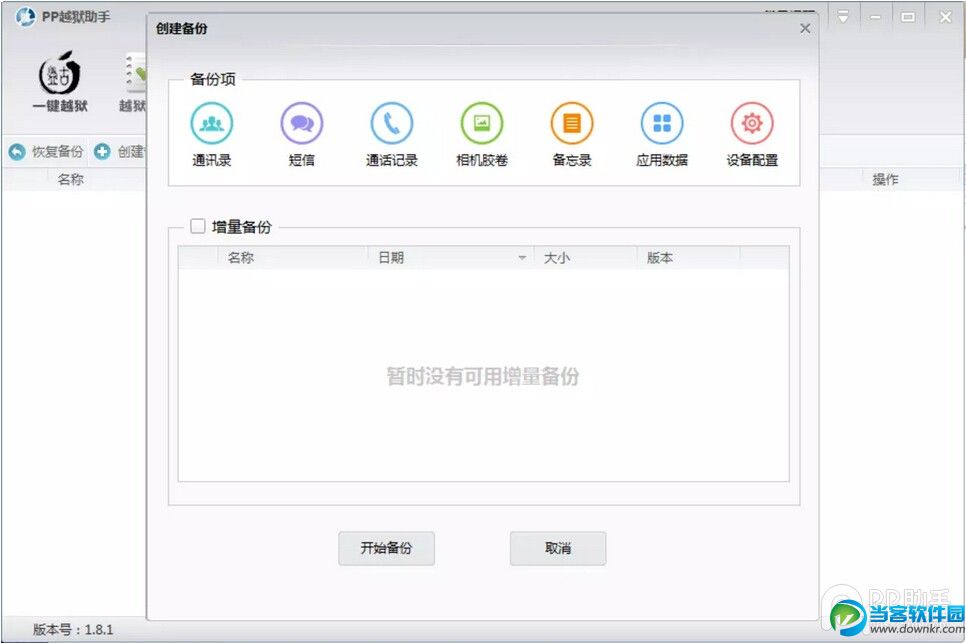The width and height of the screenshot is (966, 643).
Task: Click the 取消 button
Action: click(558, 548)
